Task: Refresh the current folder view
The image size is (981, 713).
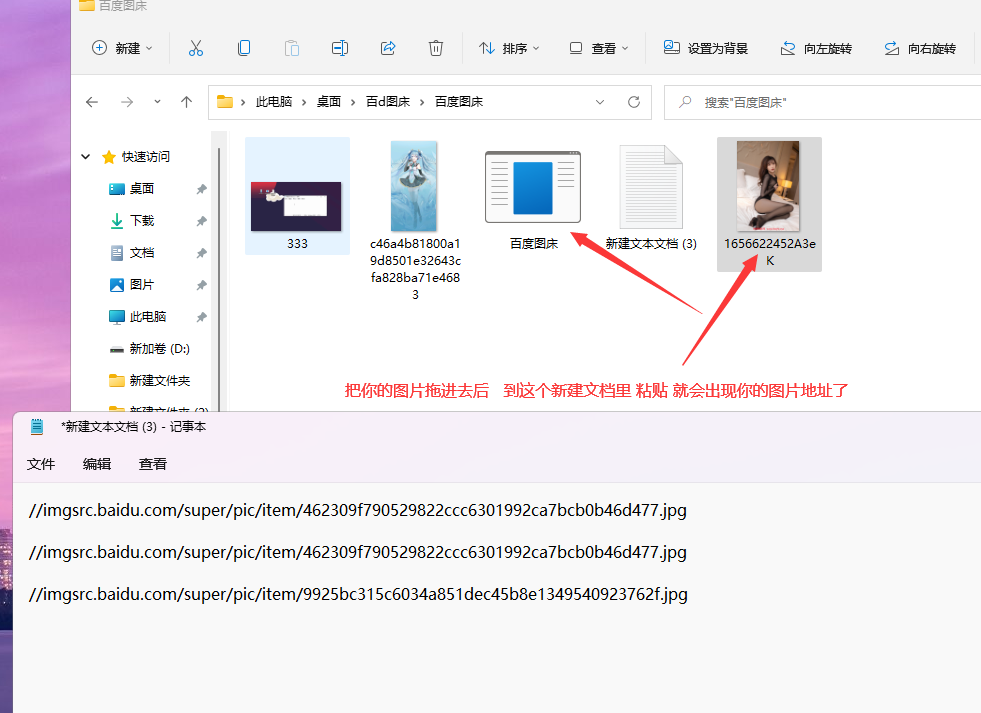Action: (x=633, y=102)
